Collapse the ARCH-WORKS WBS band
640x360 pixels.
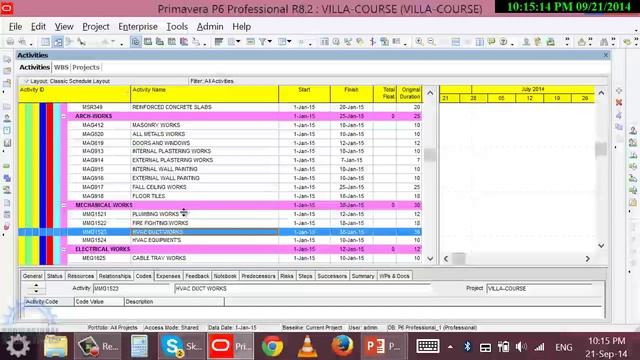(x=64, y=116)
